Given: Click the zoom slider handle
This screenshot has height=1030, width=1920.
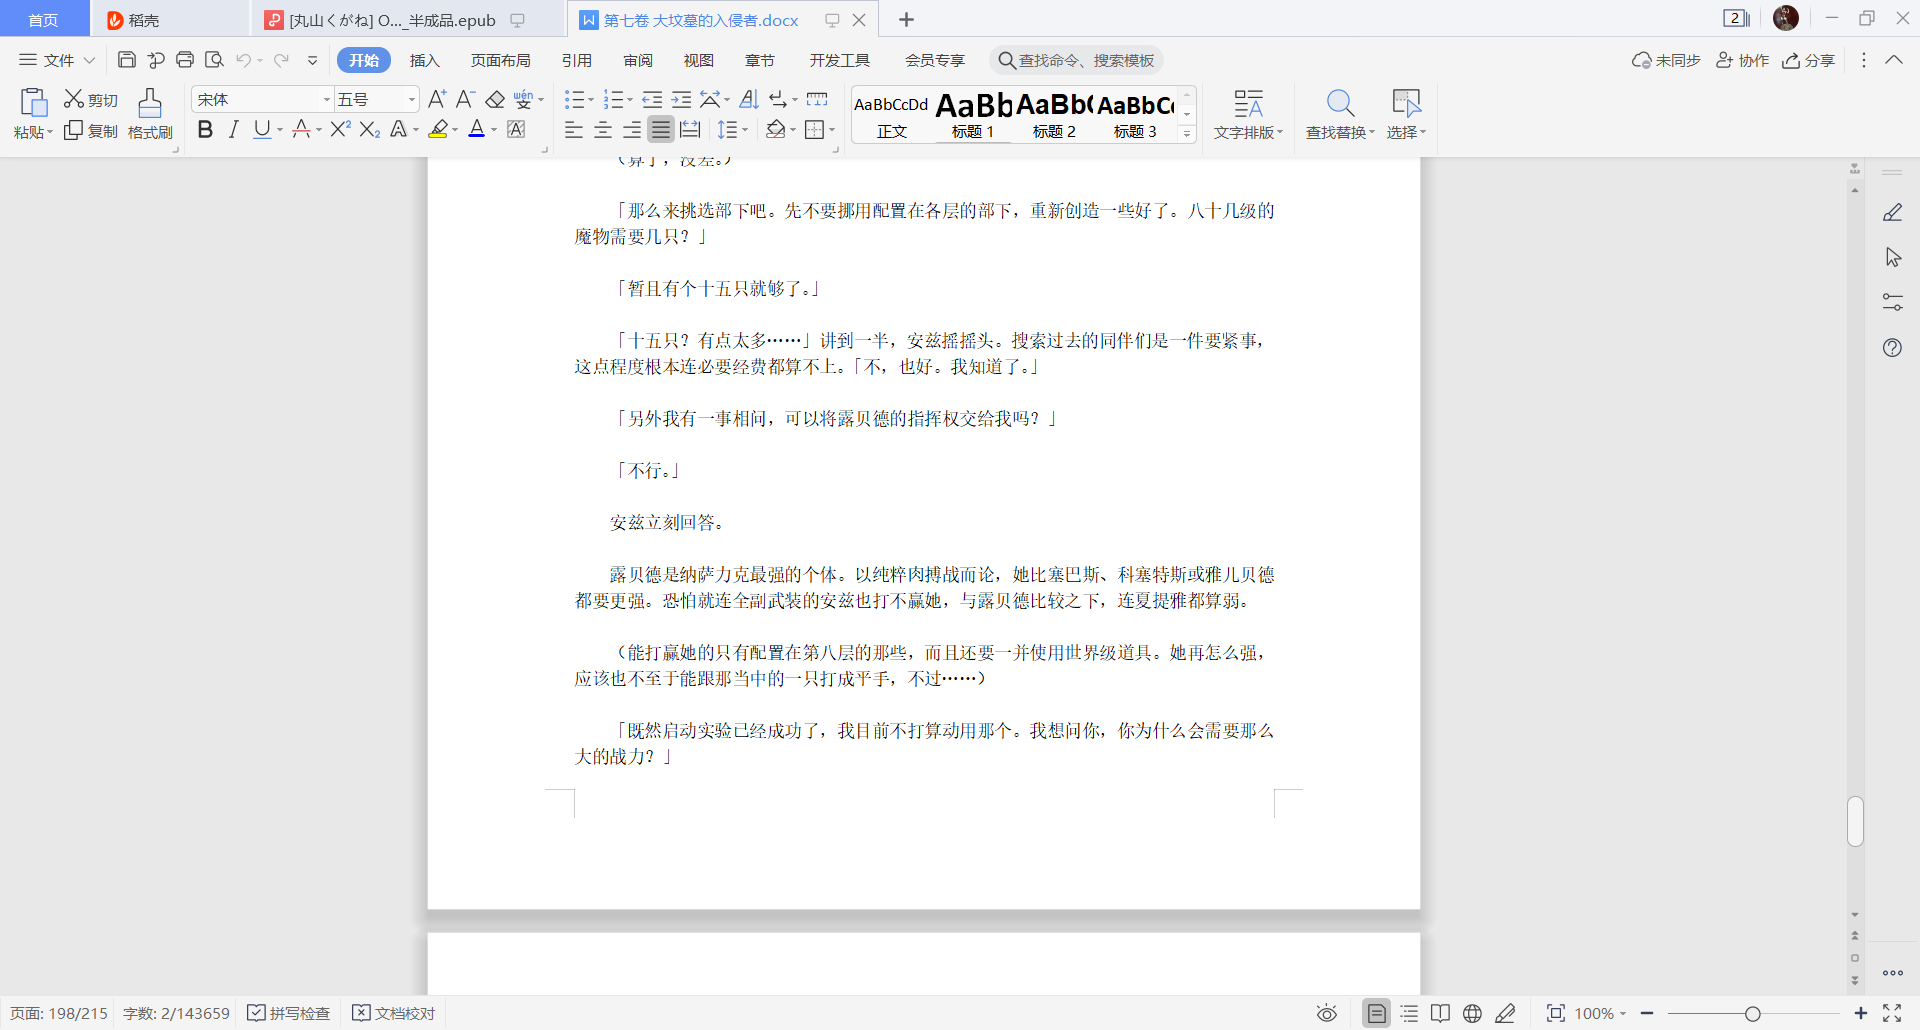Looking at the screenshot, I should click(1752, 1013).
